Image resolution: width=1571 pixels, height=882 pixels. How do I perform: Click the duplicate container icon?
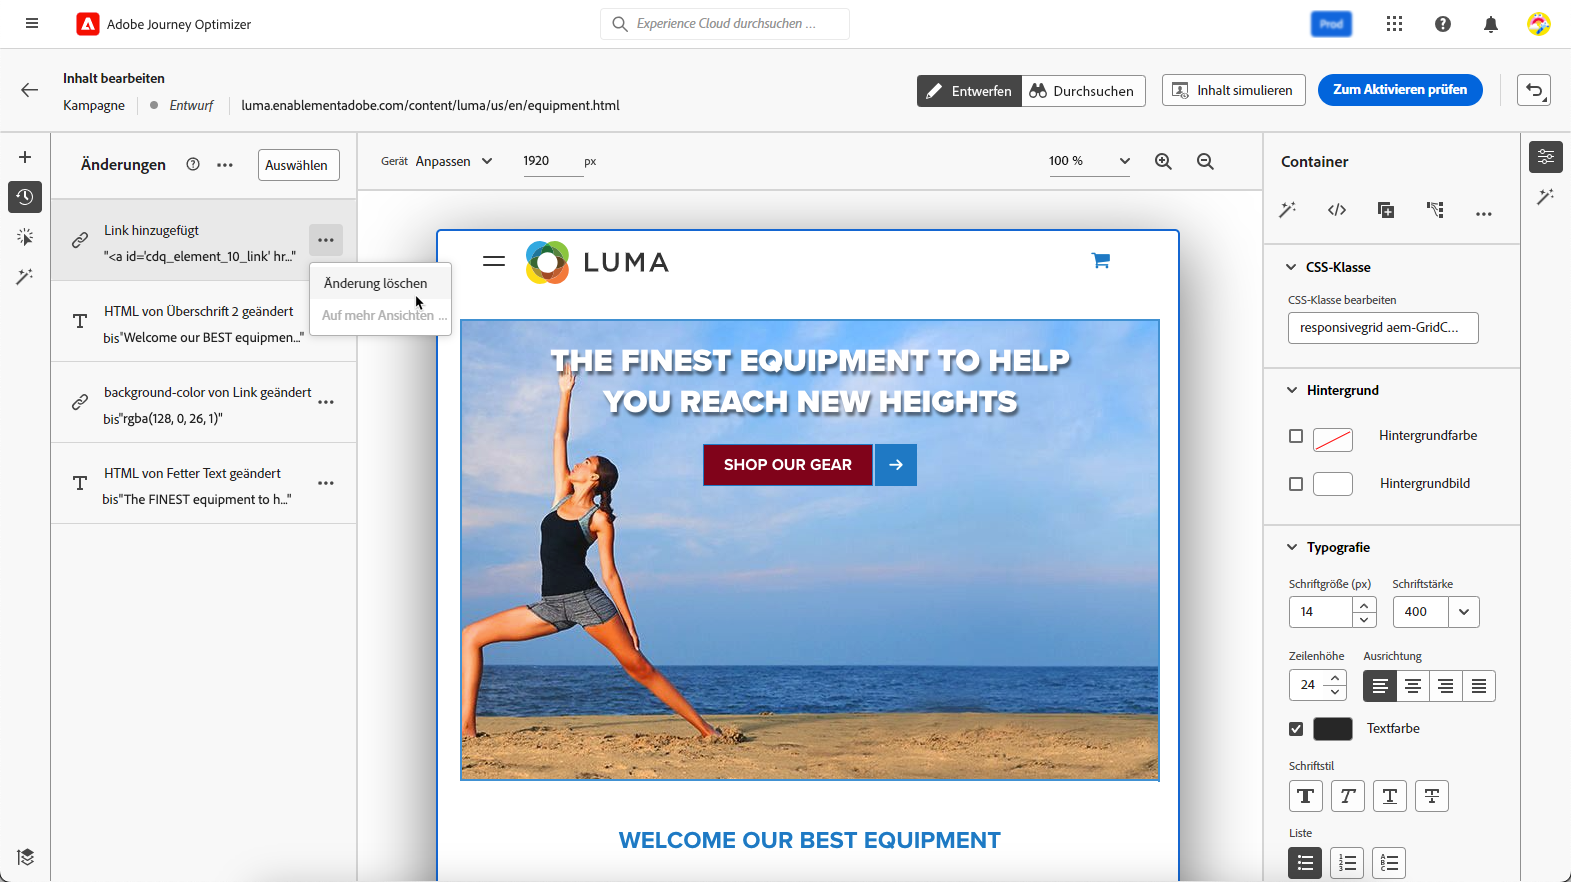(x=1386, y=210)
